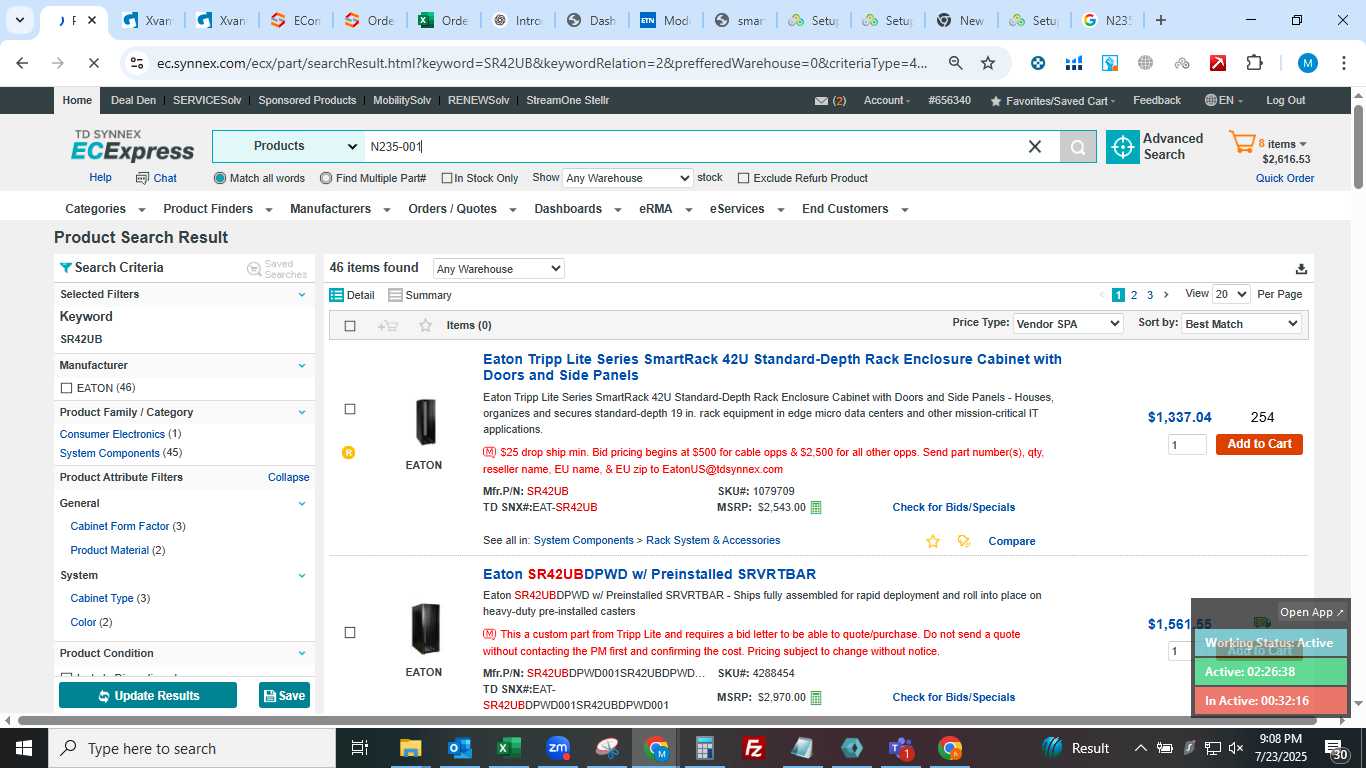Click mail envelope notifications icon
This screenshot has height=768, width=1366.
[x=821, y=101]
